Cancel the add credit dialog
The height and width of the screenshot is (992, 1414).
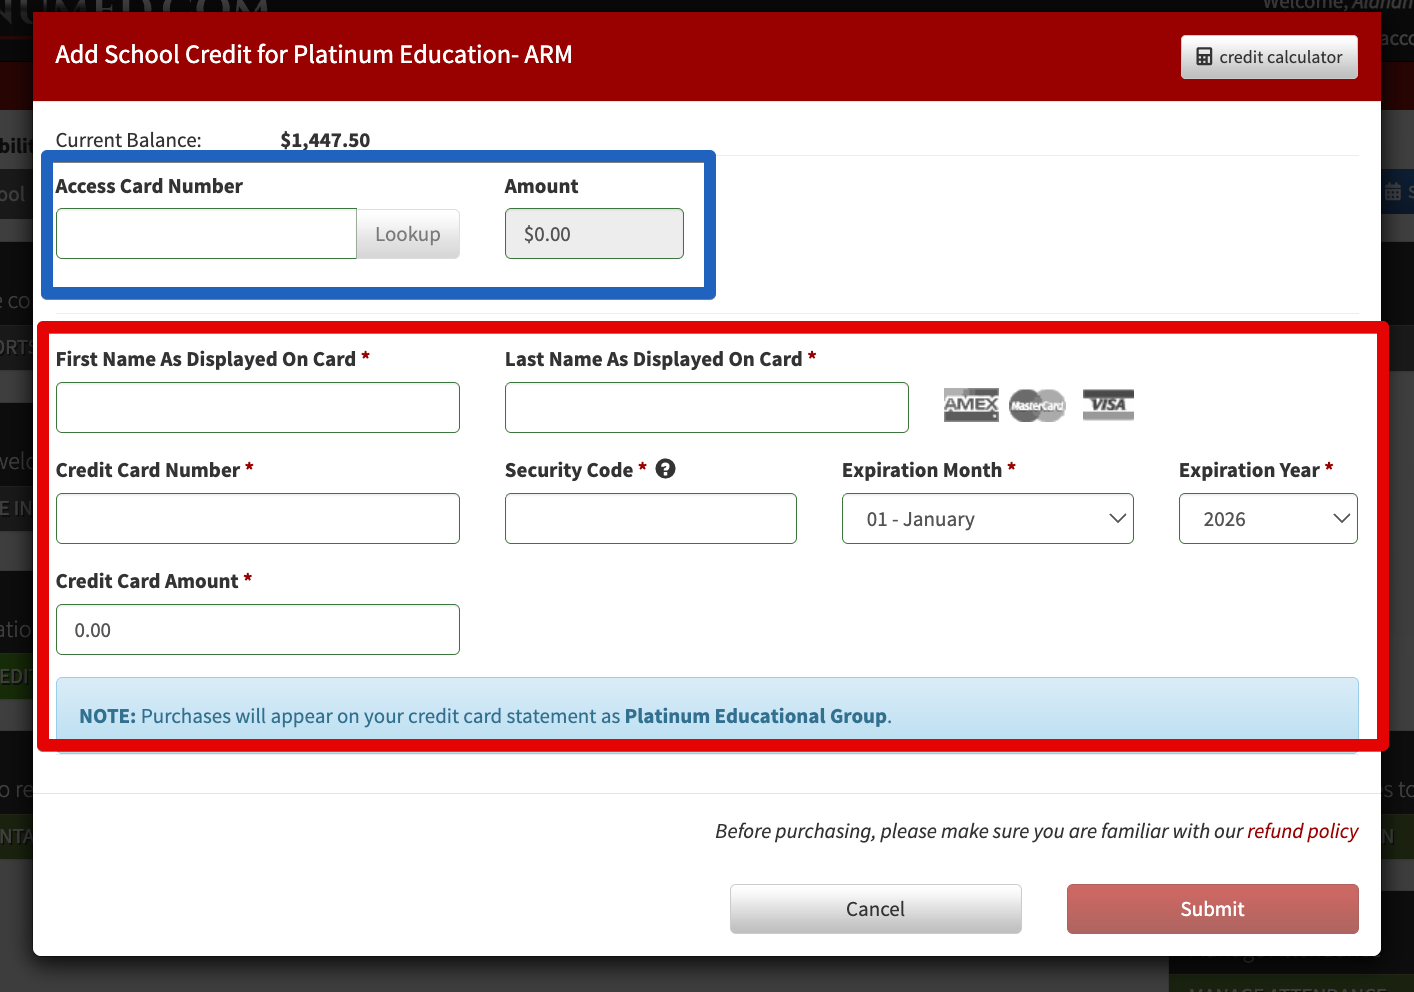876,909
